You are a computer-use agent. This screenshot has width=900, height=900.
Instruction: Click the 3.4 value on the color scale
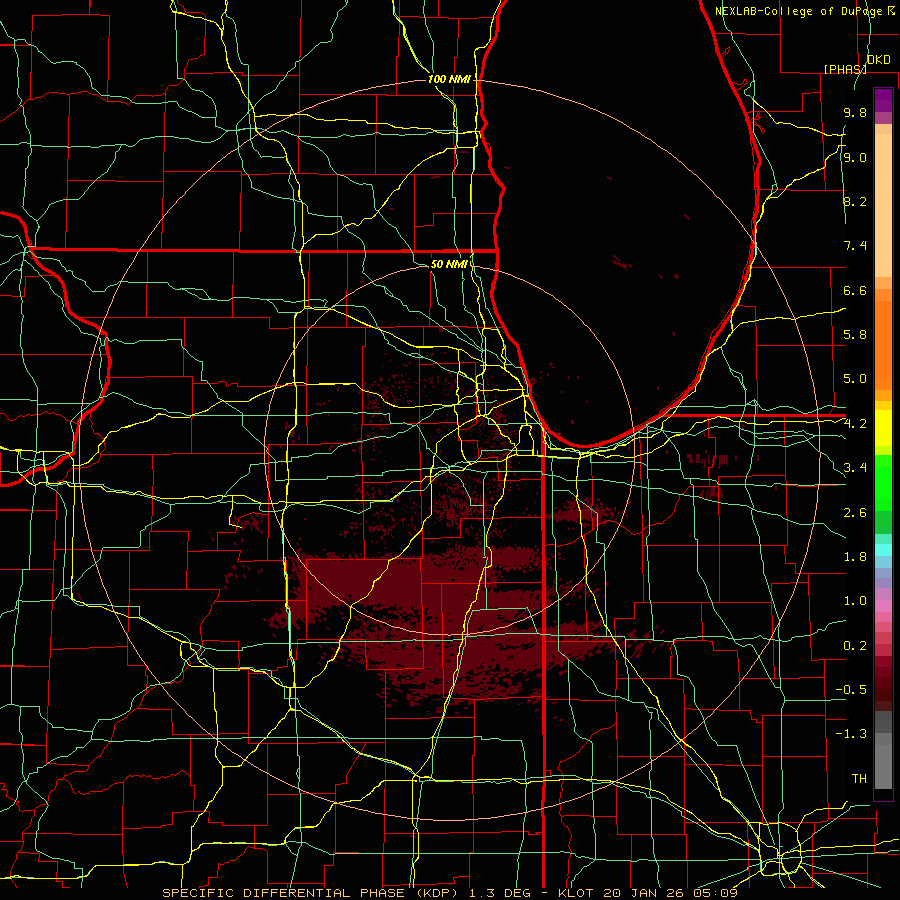pos(855,468)
